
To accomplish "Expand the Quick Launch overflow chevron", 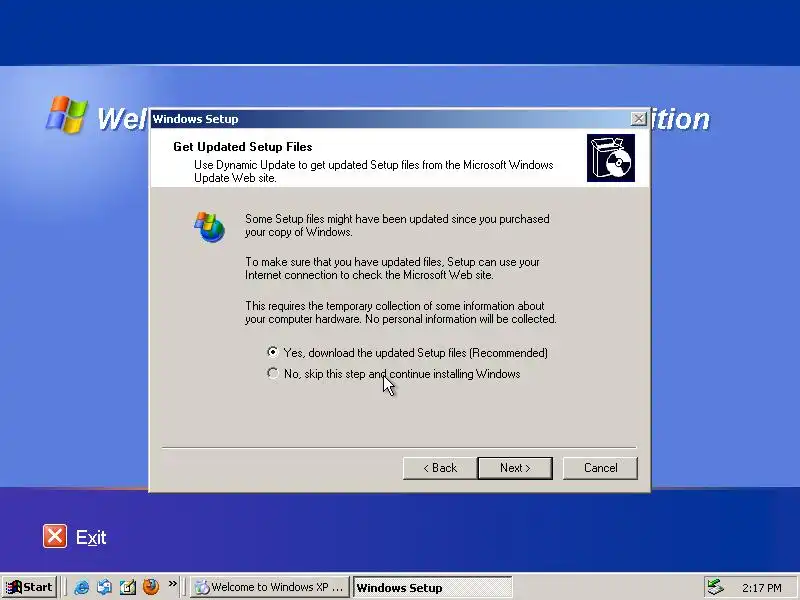I will coord(172,583).
